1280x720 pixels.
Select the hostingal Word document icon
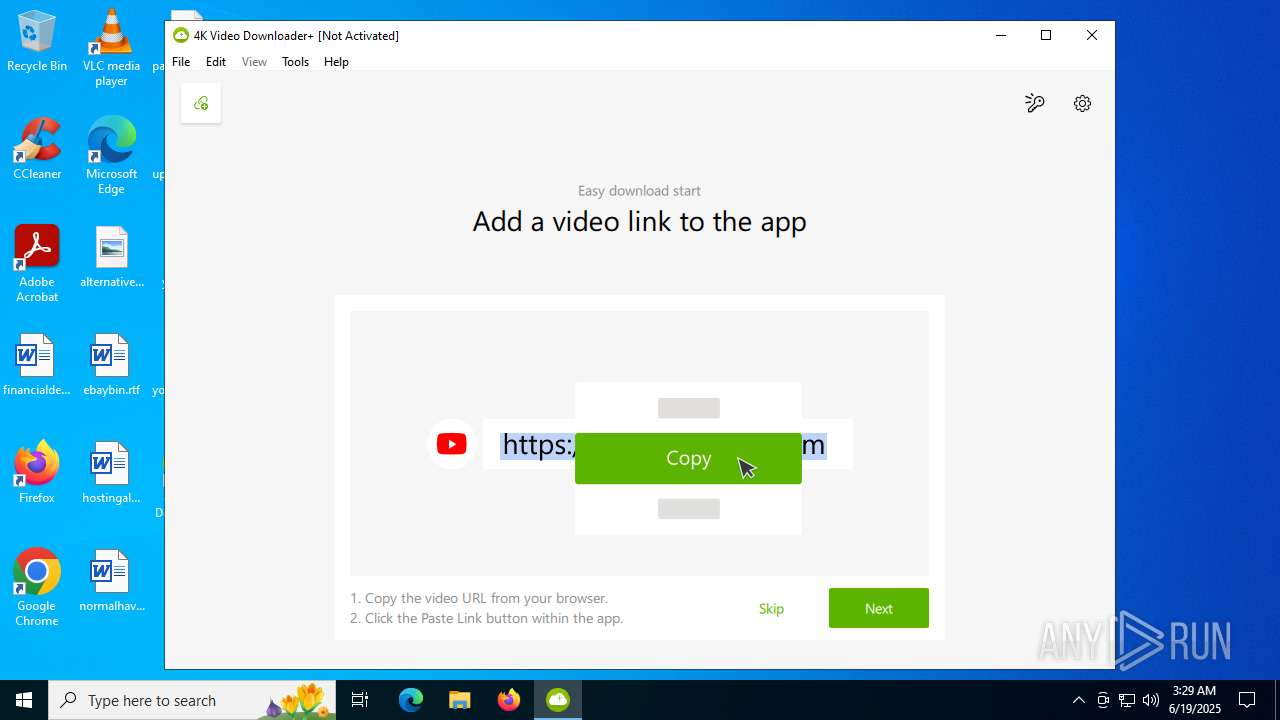(x=111, y=474)
